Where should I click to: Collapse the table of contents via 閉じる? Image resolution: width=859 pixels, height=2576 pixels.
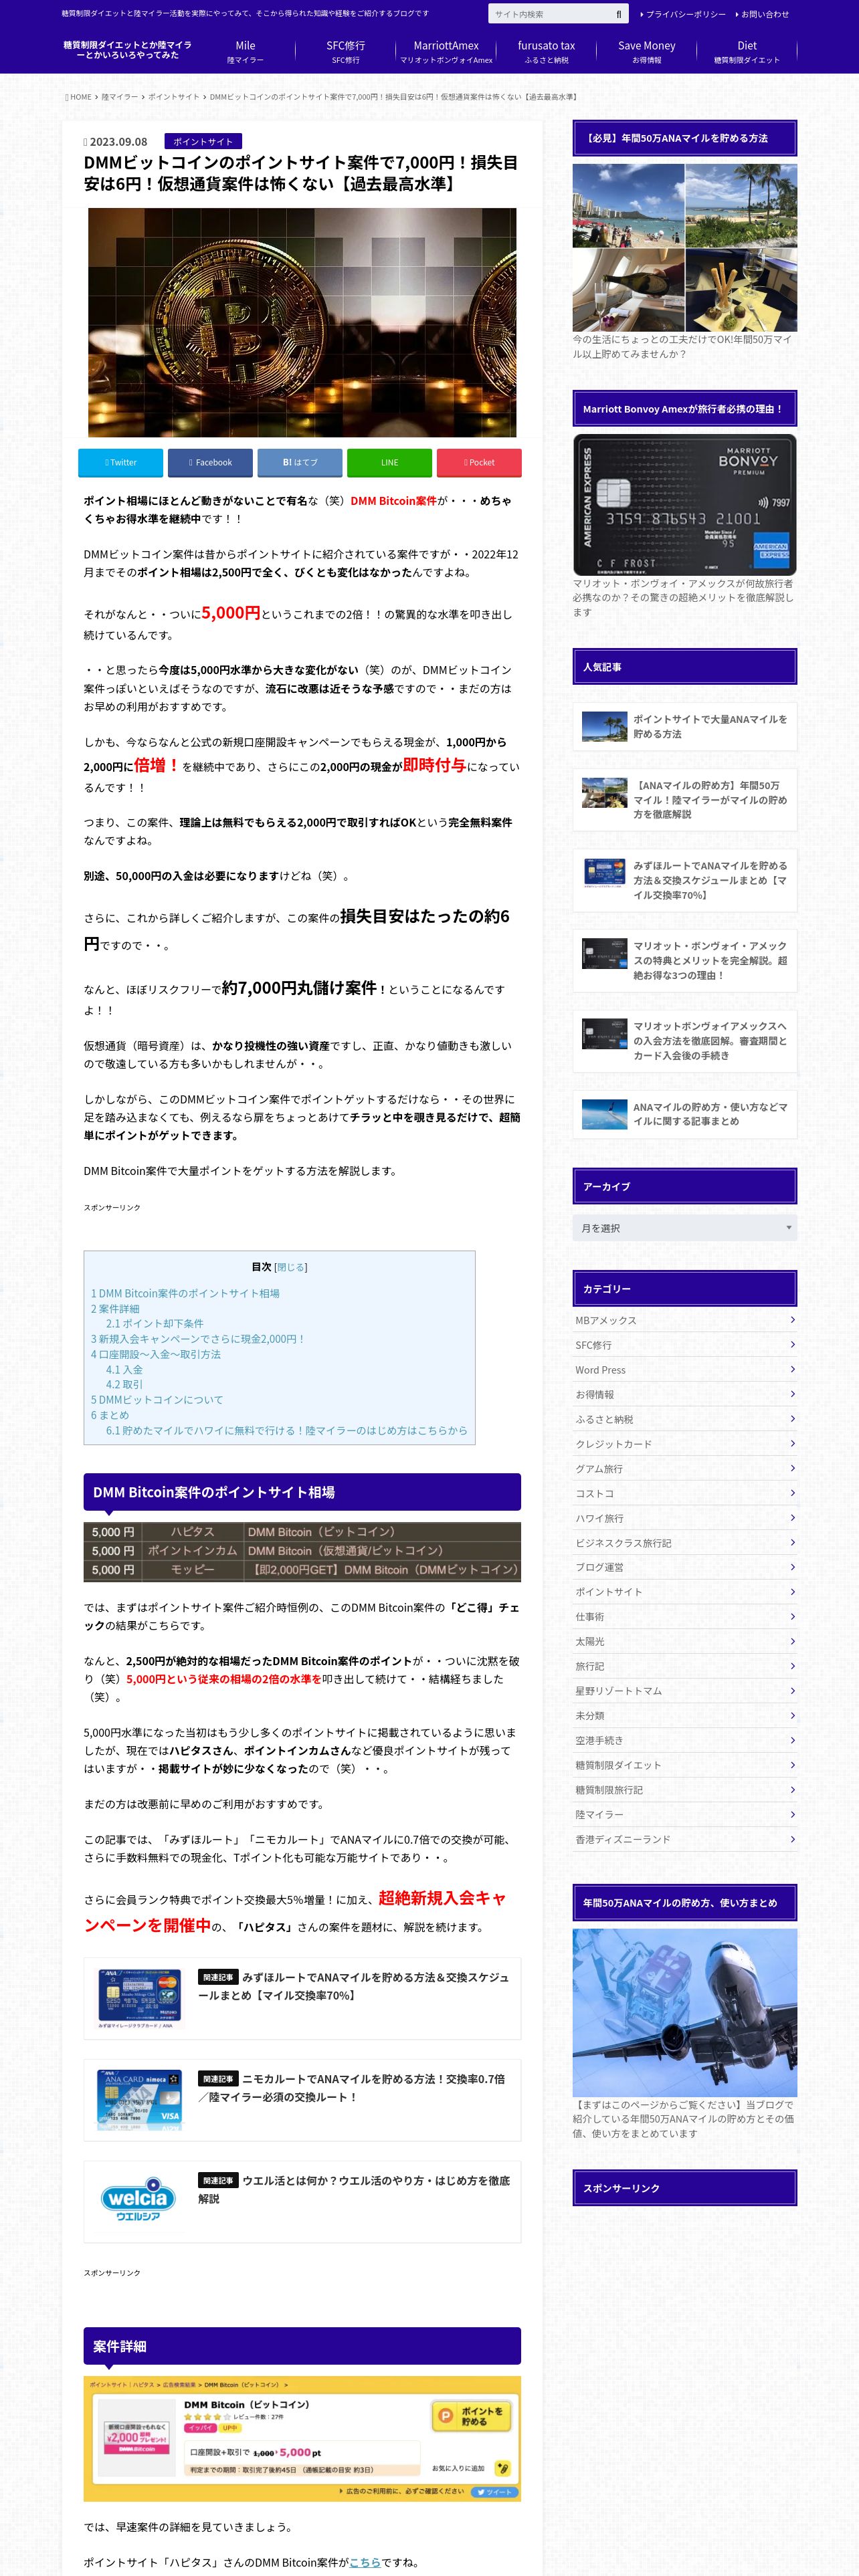(x=291, y=1267)
